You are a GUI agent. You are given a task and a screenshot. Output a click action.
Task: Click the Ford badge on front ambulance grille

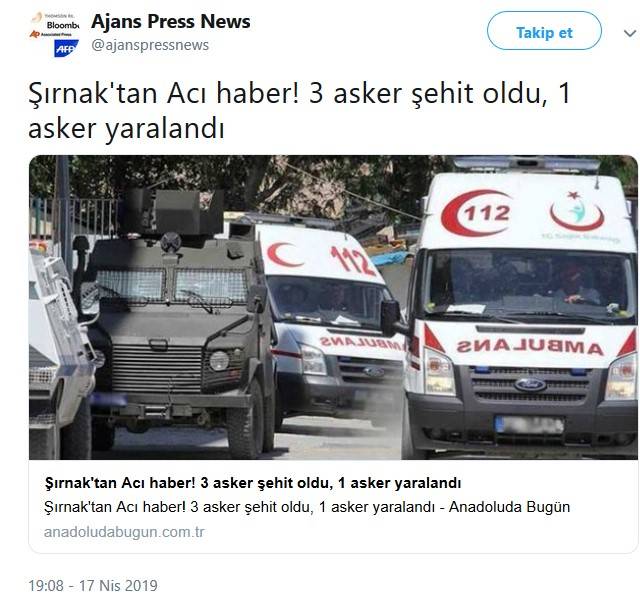pyautogui.click(x=530, y=385)
